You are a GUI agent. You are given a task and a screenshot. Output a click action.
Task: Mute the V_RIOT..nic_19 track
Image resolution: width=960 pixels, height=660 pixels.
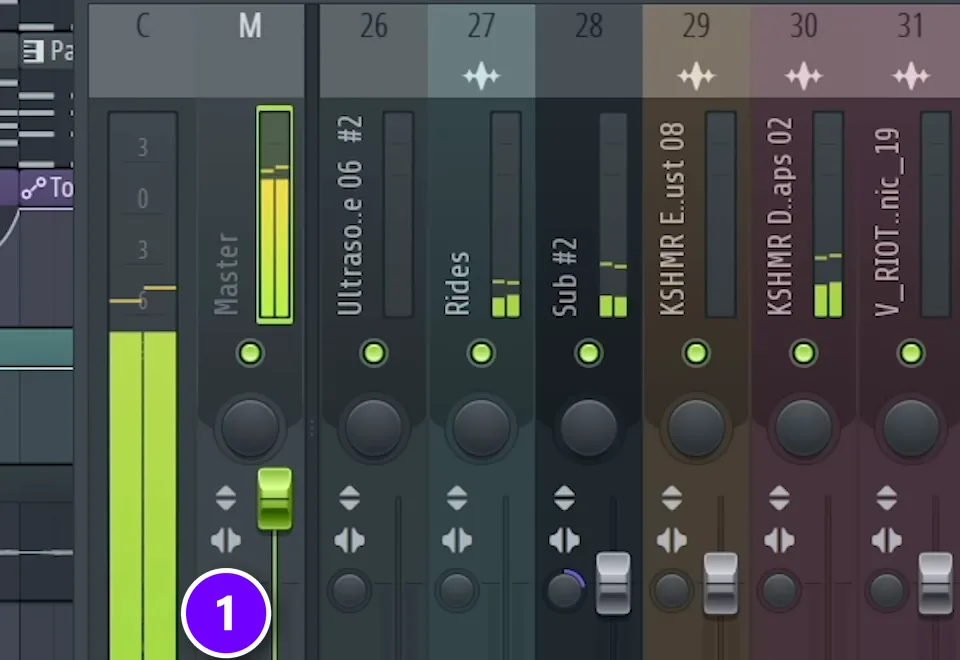pyautogui.click(x=911, y=353)
